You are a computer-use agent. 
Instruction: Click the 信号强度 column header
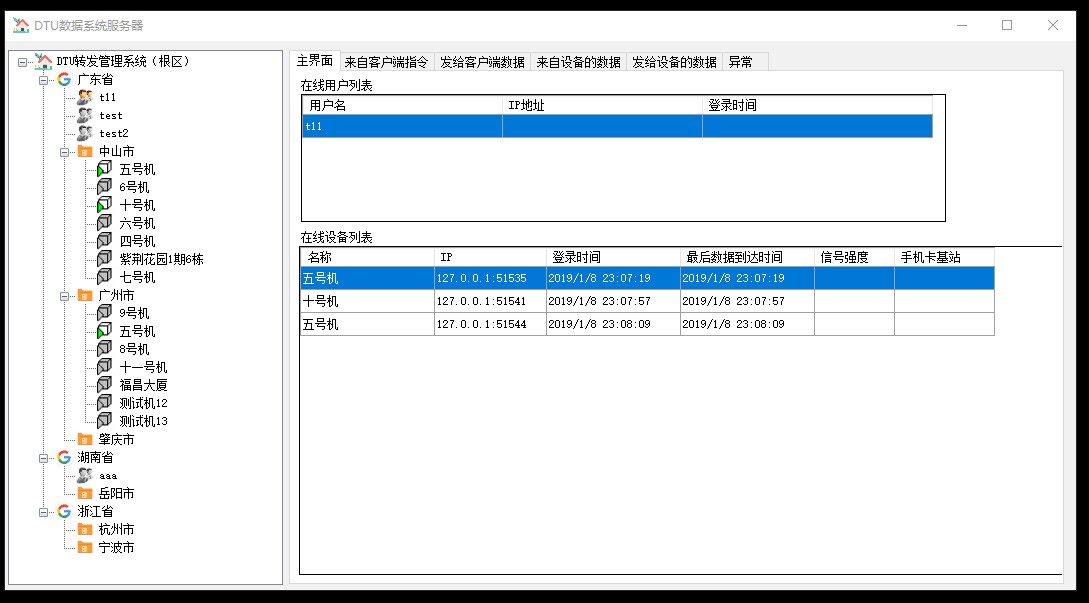854,257
